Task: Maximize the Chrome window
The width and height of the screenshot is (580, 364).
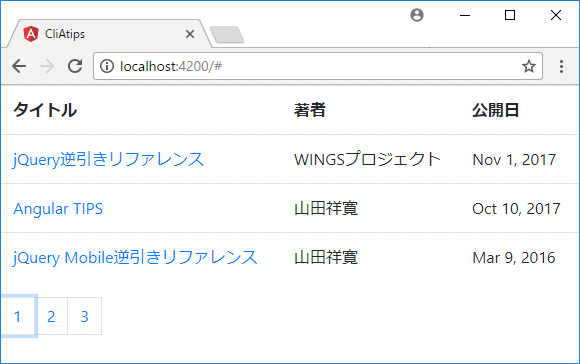Action: (x=510, y=15)
